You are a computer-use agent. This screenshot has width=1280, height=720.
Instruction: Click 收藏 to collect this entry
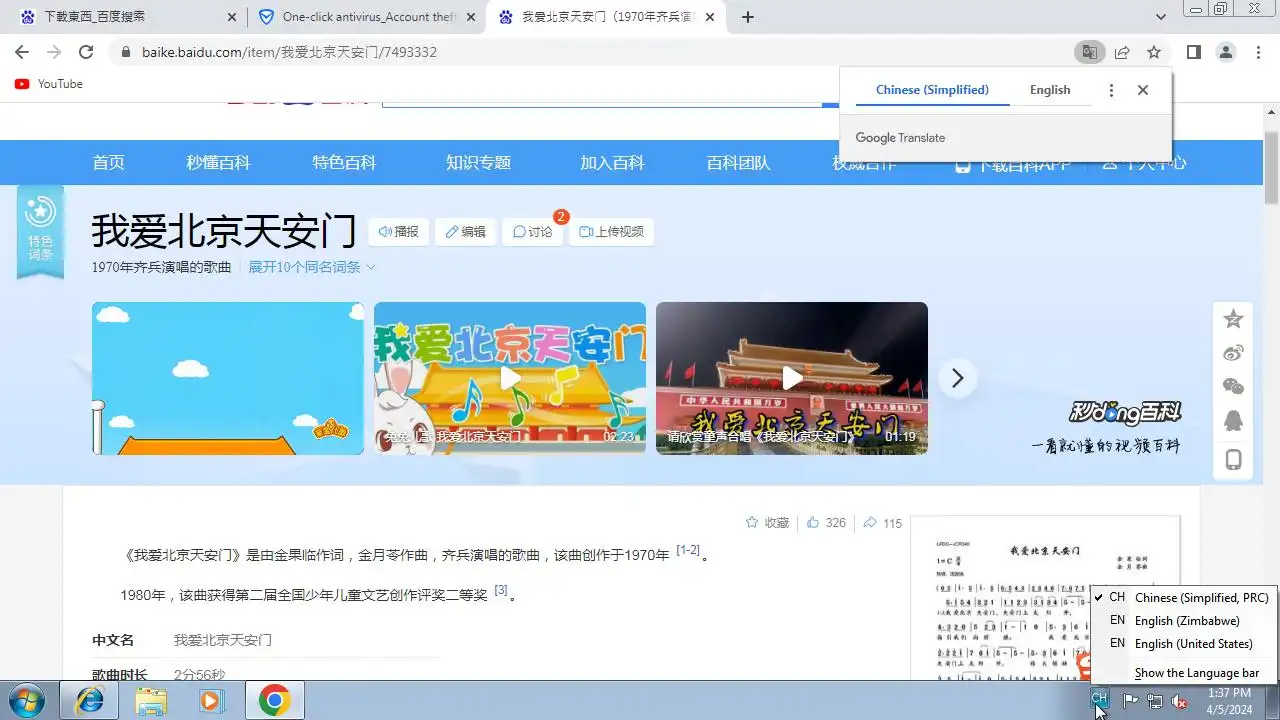pyautogui.click(x=767, y=523)
